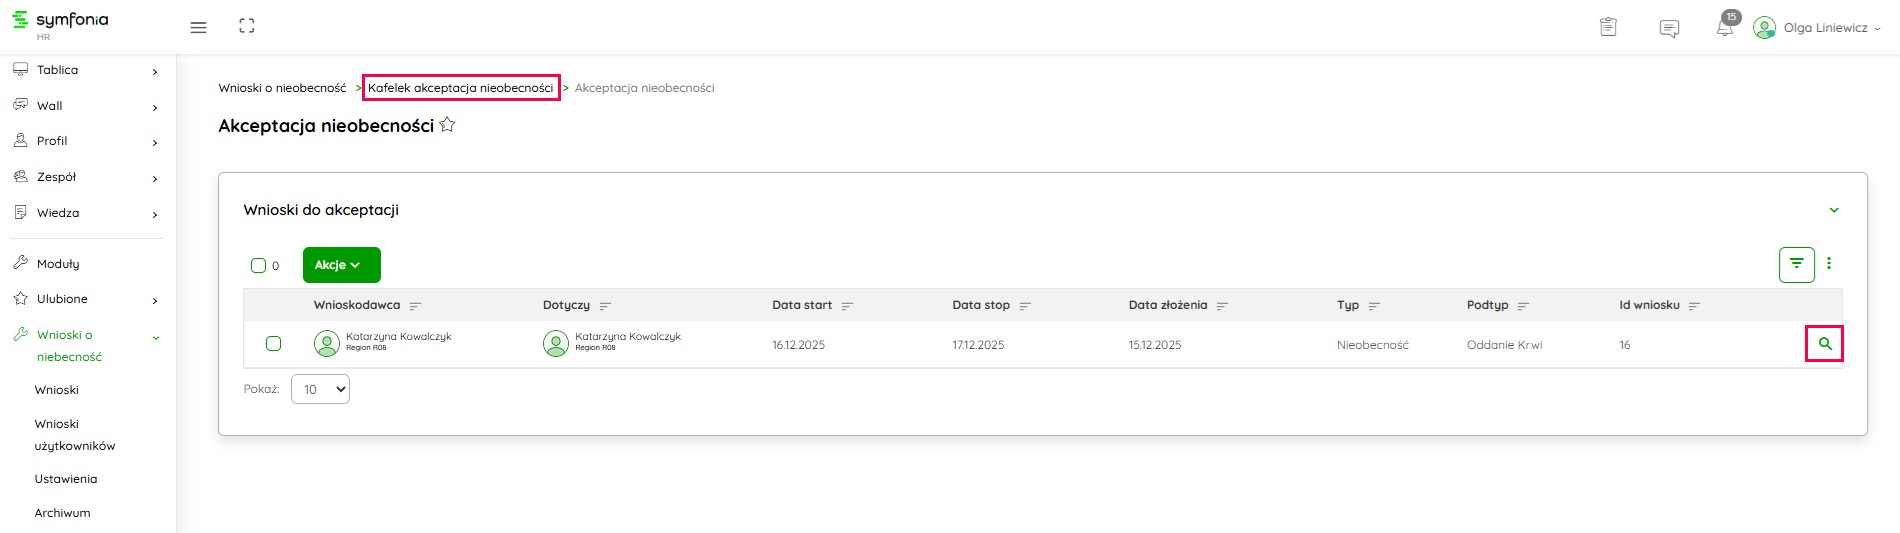The width and height of the screenshot is (1900, 533).
Task: Toggle fullscreen mode icon
Action: [x=247, y=27]
